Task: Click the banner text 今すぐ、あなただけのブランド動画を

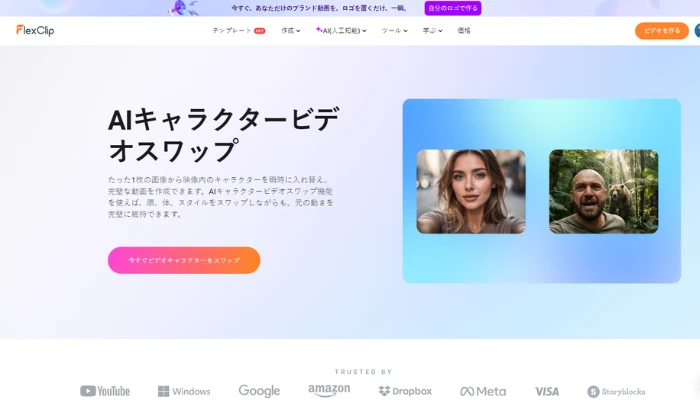Action: tap(286, 8)
